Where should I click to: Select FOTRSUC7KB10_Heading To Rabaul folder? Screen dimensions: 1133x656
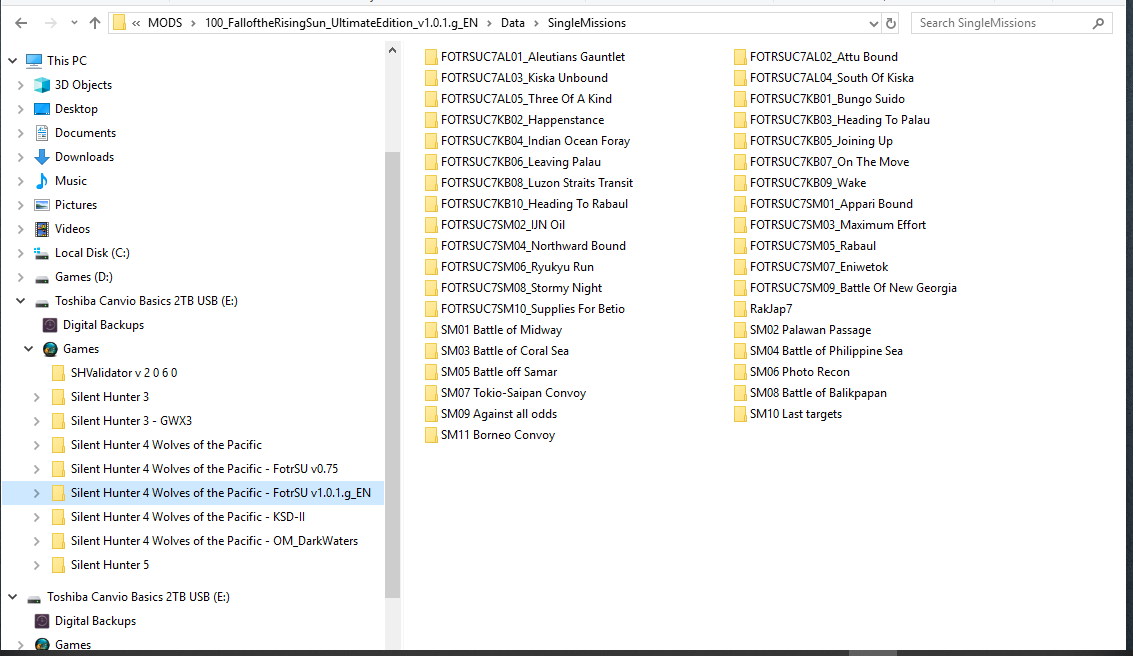[x=534, y=204]
